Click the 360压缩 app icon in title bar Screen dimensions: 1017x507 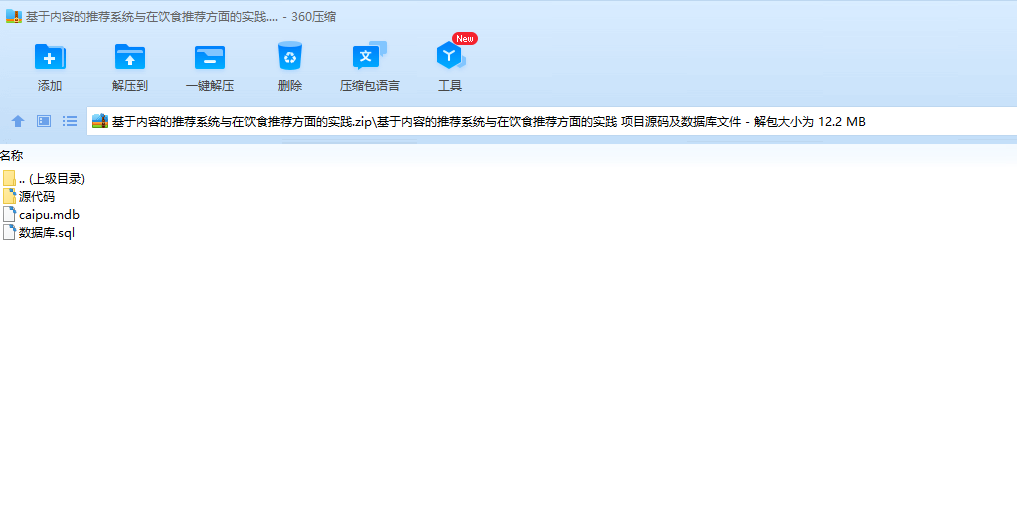[x=14, y=17]
